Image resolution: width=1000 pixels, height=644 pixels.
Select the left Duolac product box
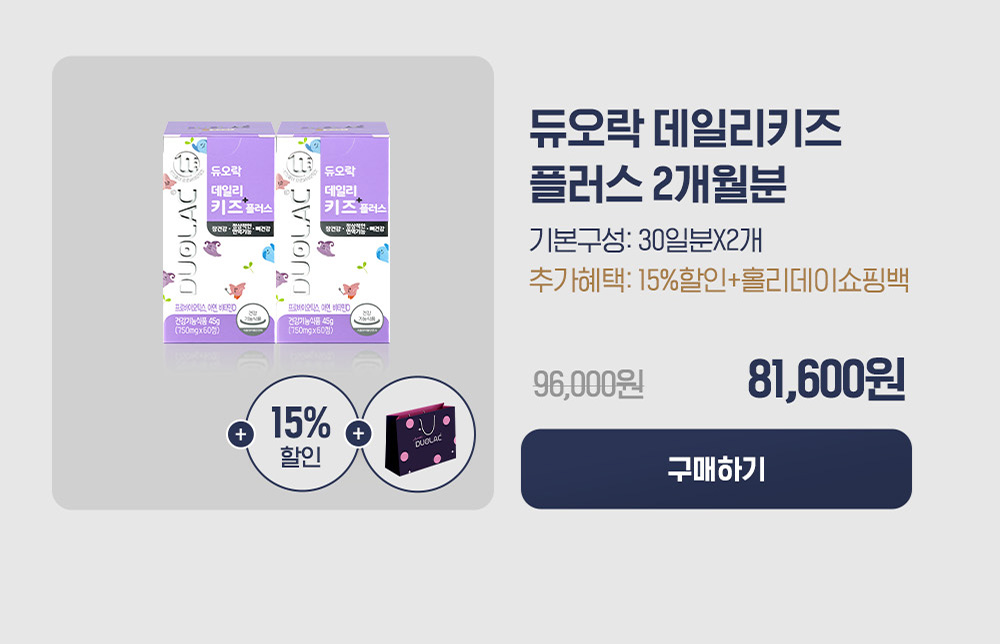(219, 233)
